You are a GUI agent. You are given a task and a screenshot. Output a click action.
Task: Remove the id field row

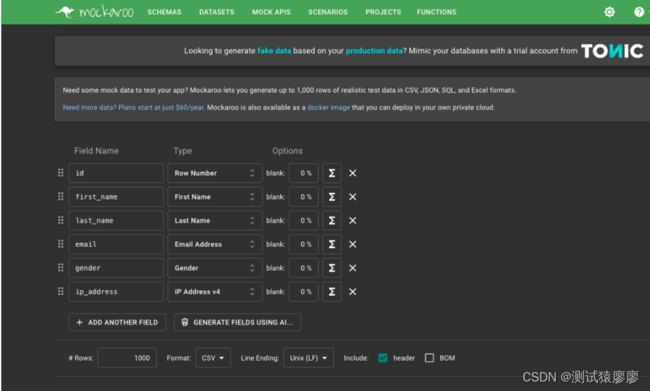click(352, 173)
